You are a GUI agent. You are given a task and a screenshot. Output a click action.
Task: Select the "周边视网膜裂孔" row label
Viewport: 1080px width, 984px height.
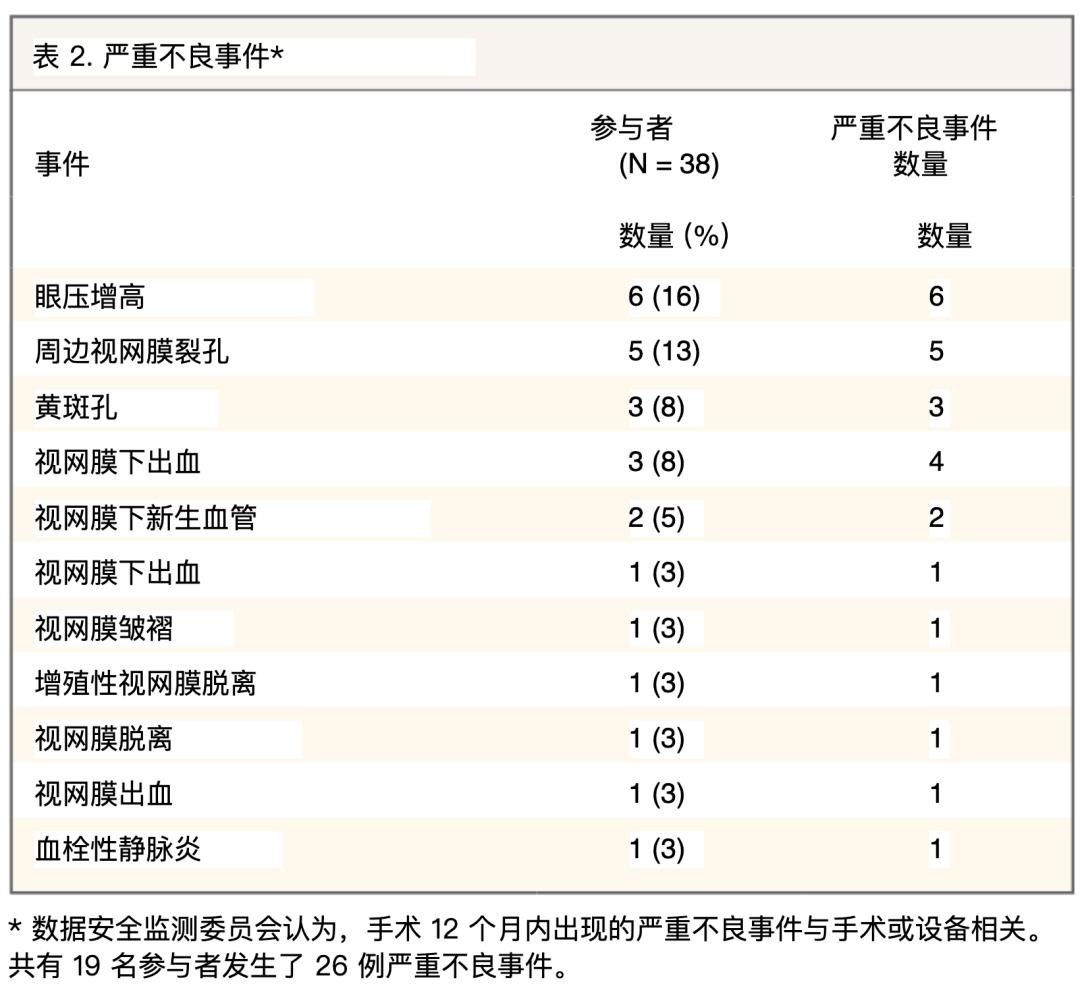[x=131, y=352]
